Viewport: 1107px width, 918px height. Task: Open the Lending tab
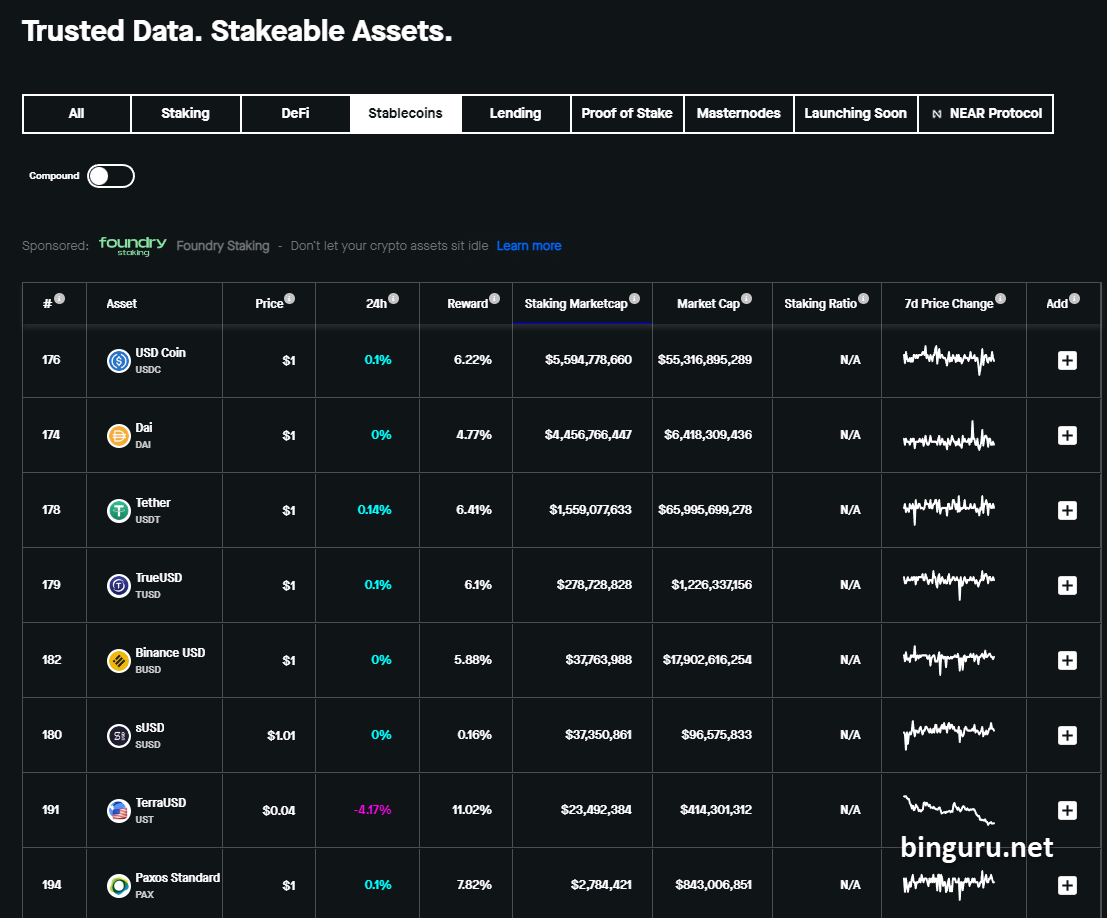[515, 114]
